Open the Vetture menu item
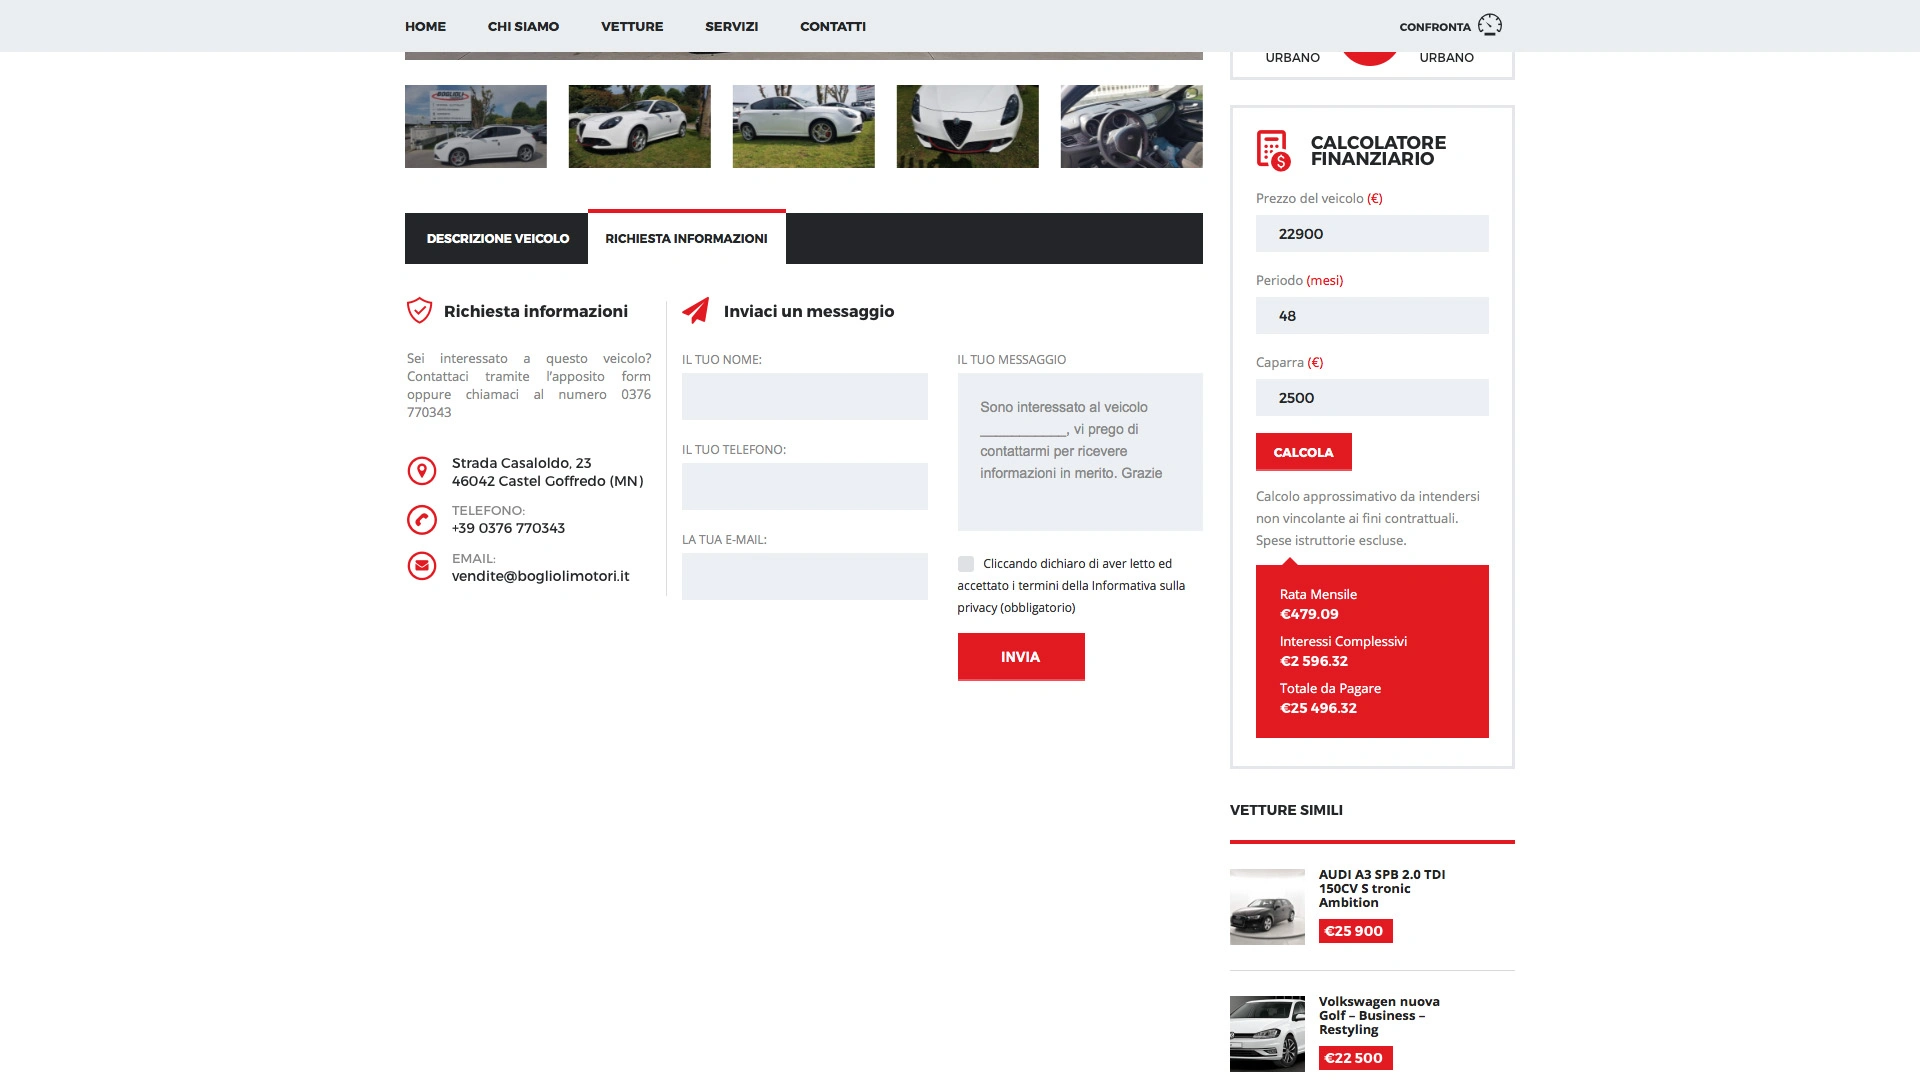Screen dimensions: 1920x1080 click(x=632, y=27)
